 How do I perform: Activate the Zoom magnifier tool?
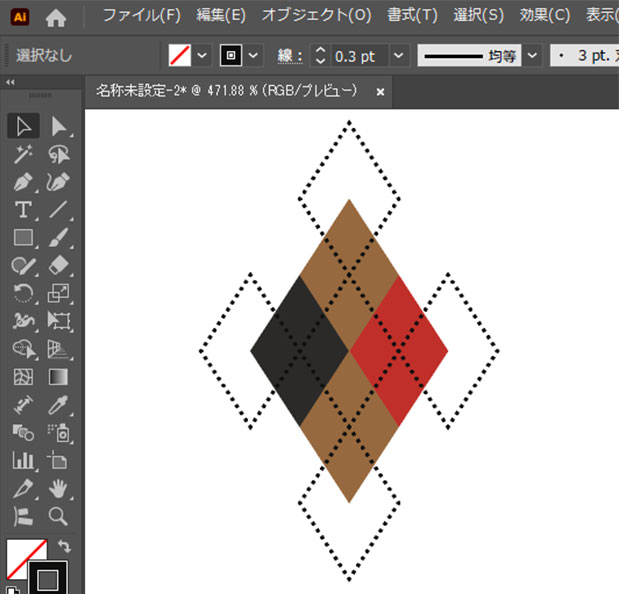[x=59, y=516]
